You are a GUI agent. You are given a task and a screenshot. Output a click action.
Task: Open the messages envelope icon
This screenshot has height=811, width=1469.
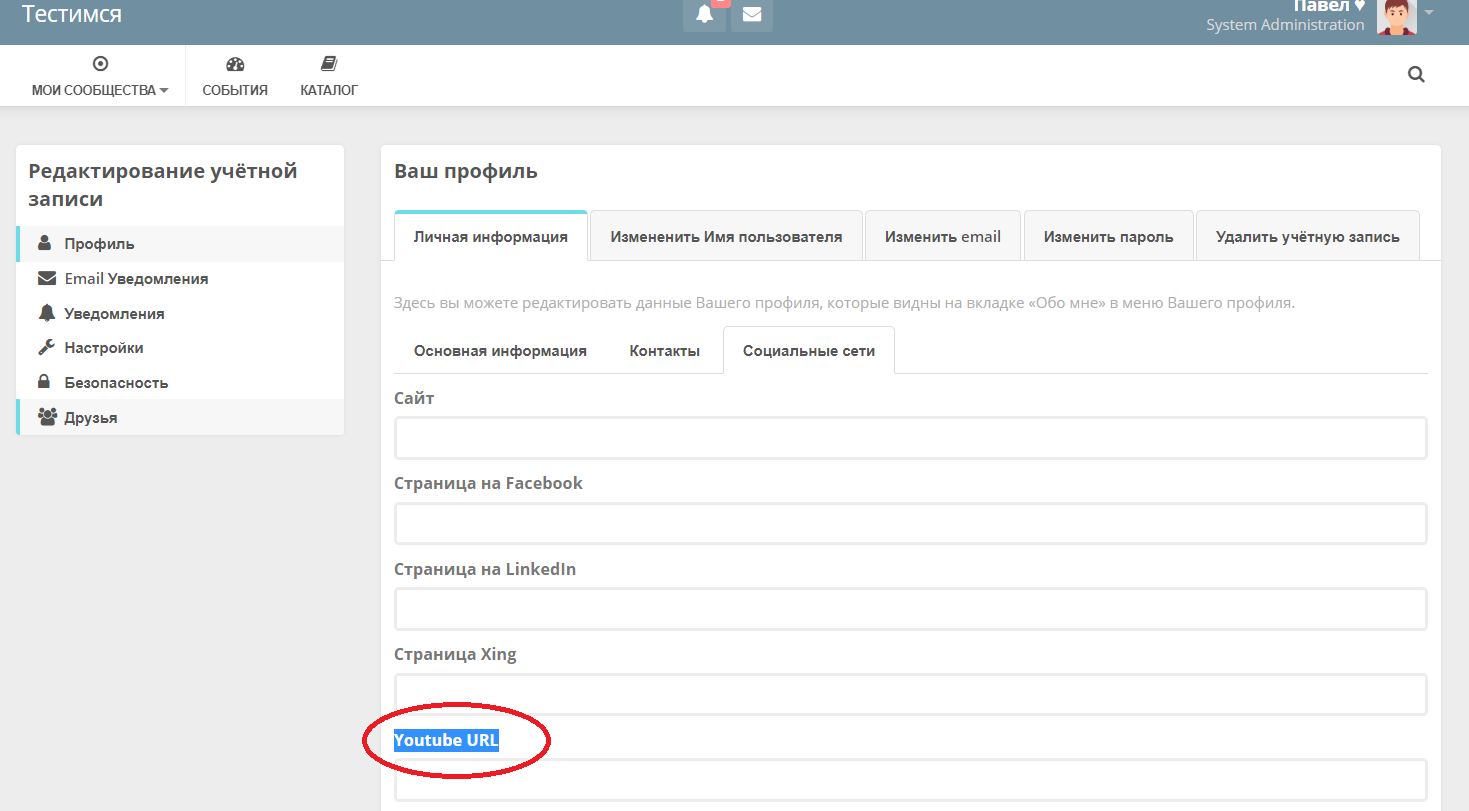(752, 15)
